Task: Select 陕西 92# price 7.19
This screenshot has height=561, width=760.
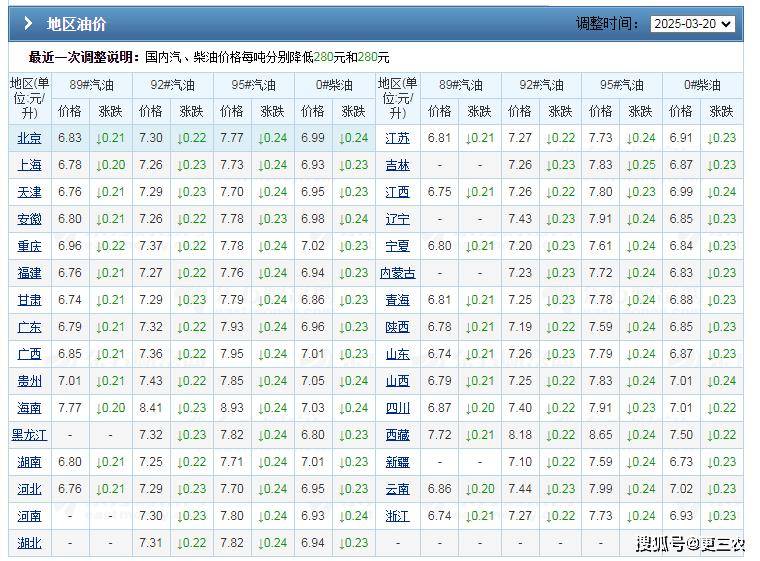Action: (520, 327)
